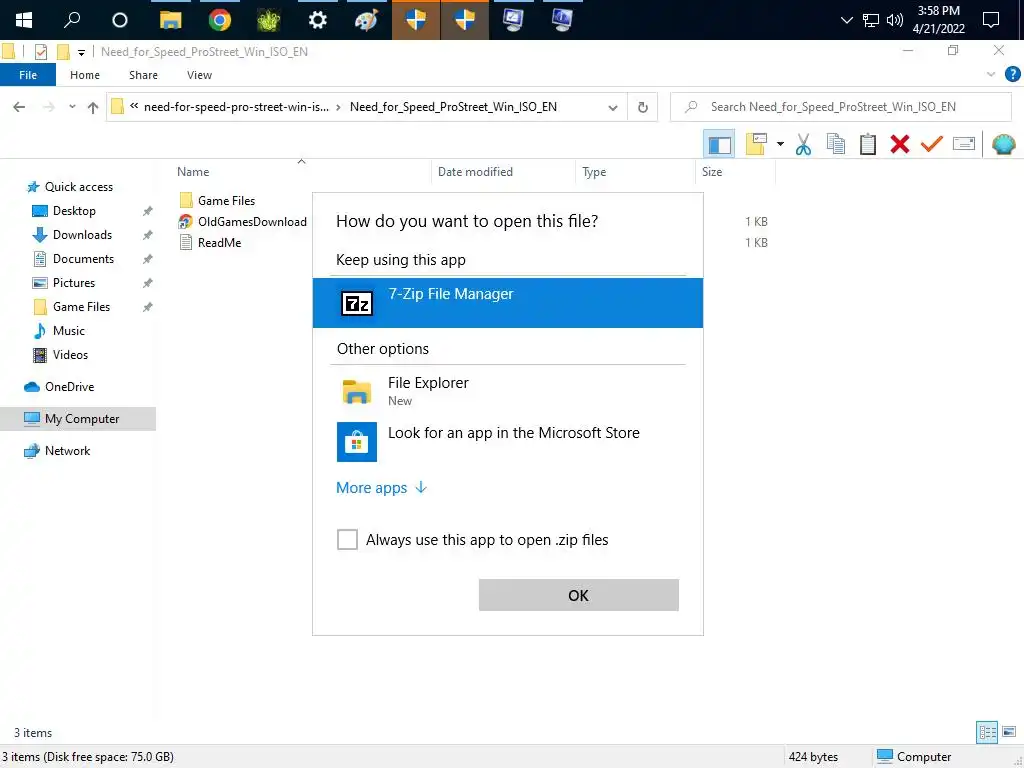The height and width of the screenshot is (768, 1024).
Task: Choose File Explorer to open the file
Action: [507, 391]
